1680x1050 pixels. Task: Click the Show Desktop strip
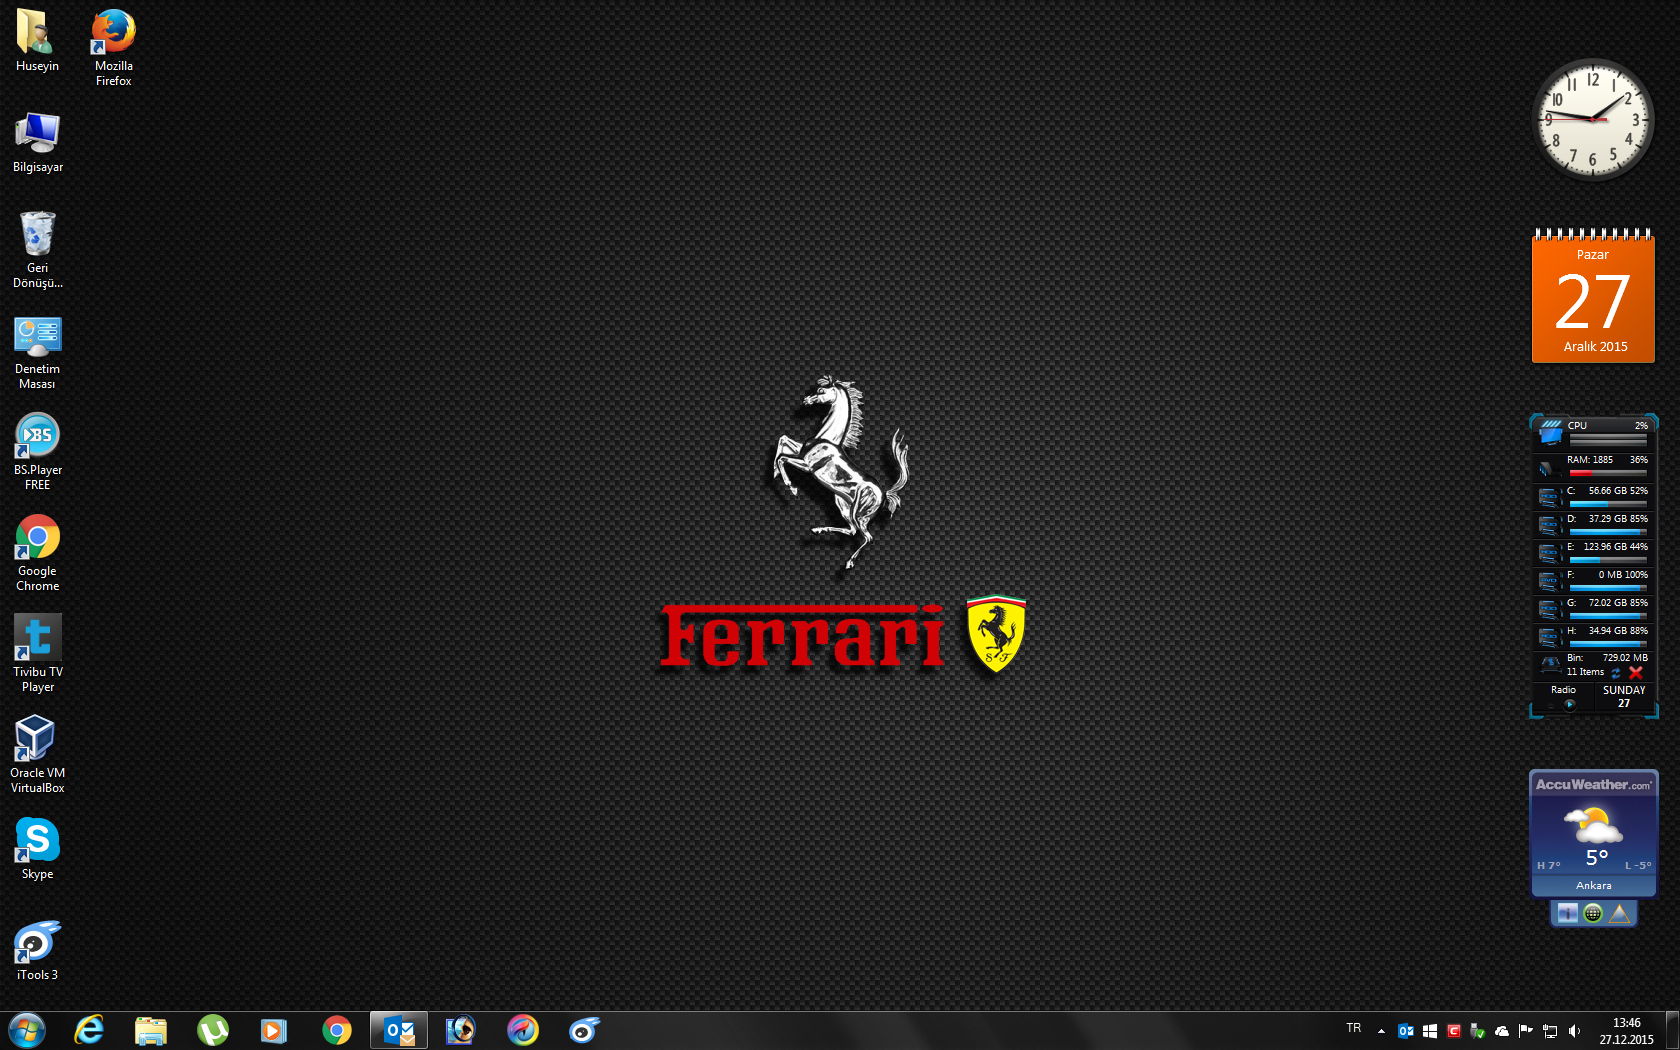tap(1672, 1031)
